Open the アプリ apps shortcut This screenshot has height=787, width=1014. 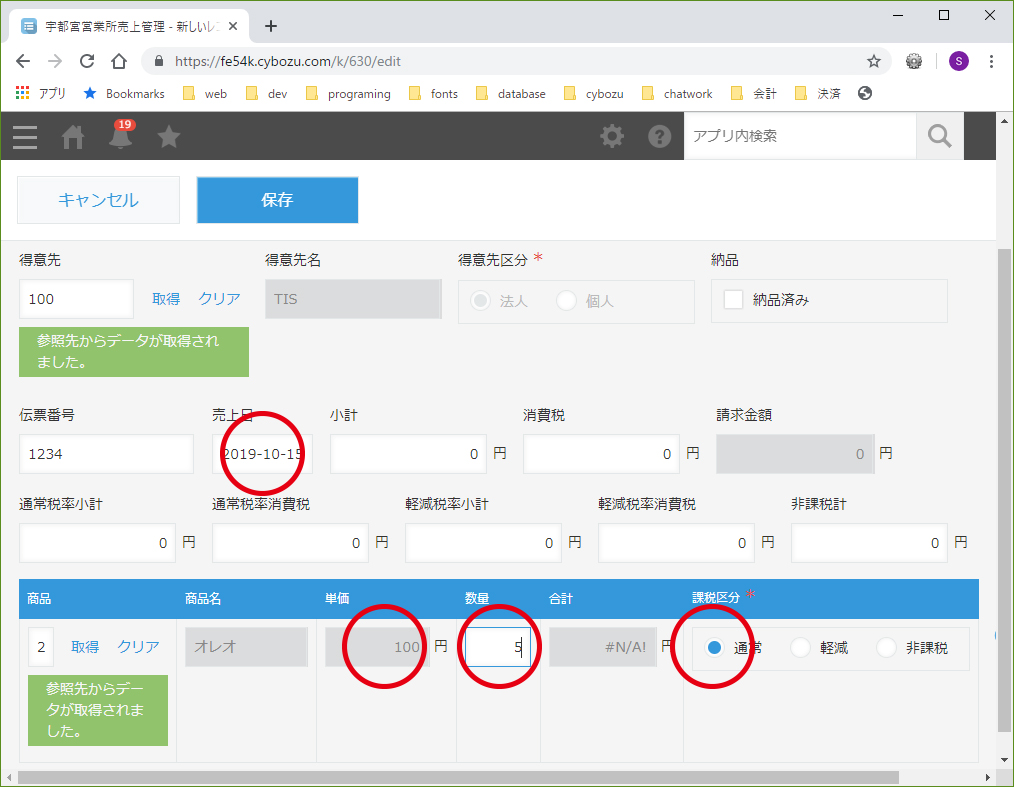40,94
